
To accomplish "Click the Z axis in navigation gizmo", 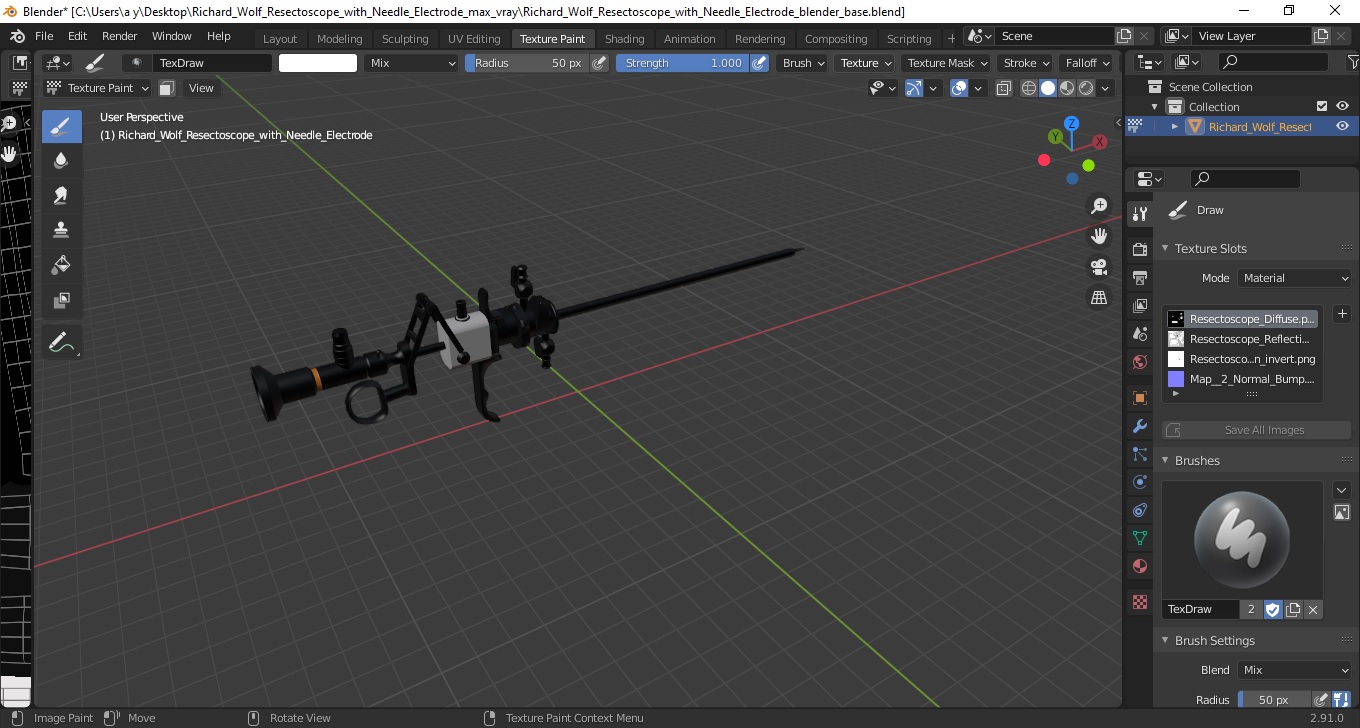I will pyautogui.click(x=1071, y=124).
